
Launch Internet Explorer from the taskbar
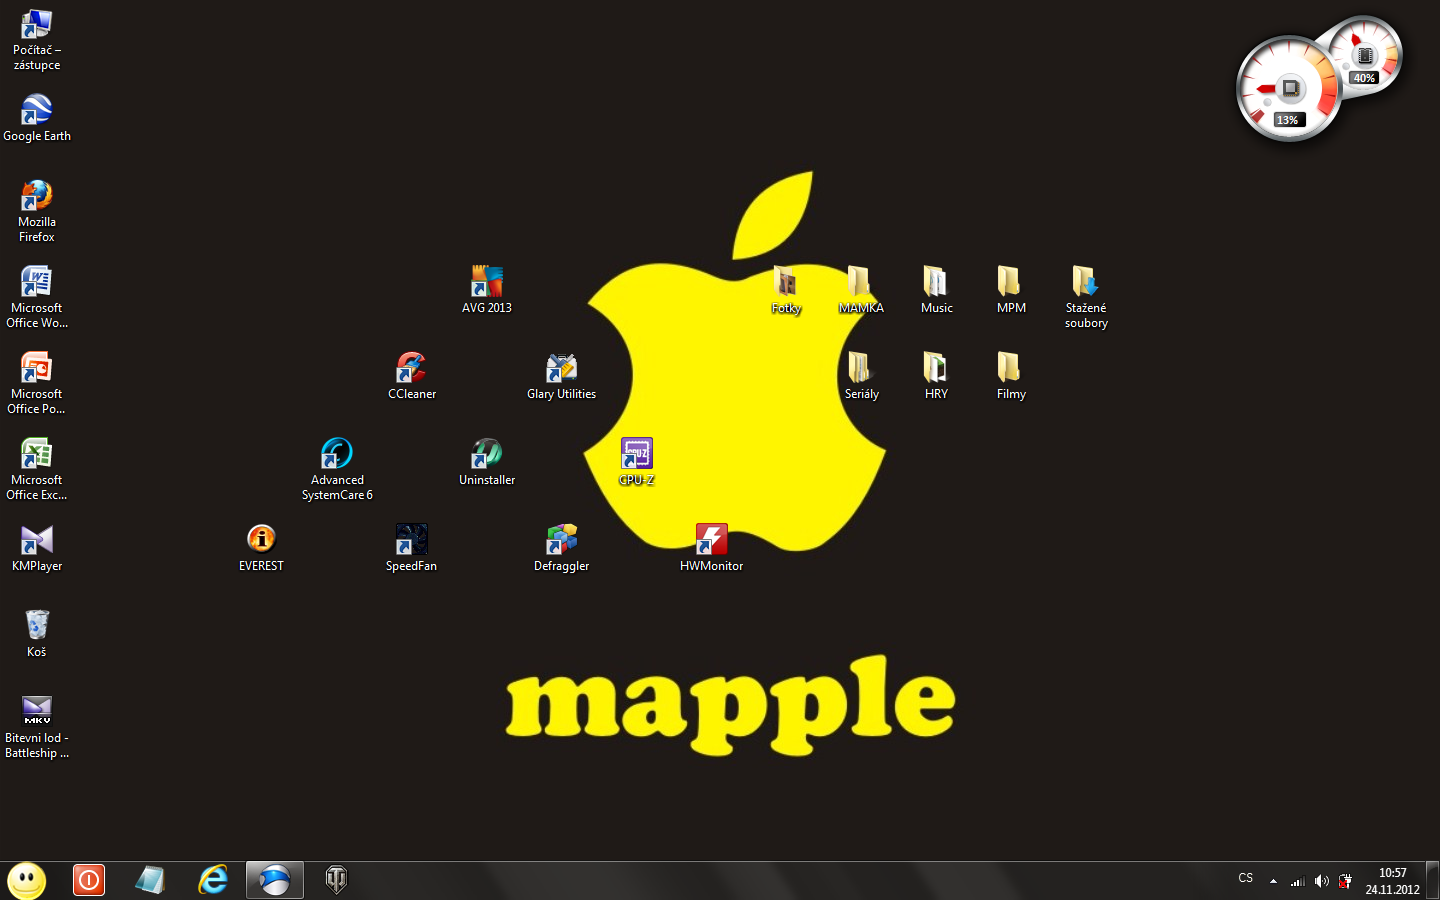tap(213, 880)
